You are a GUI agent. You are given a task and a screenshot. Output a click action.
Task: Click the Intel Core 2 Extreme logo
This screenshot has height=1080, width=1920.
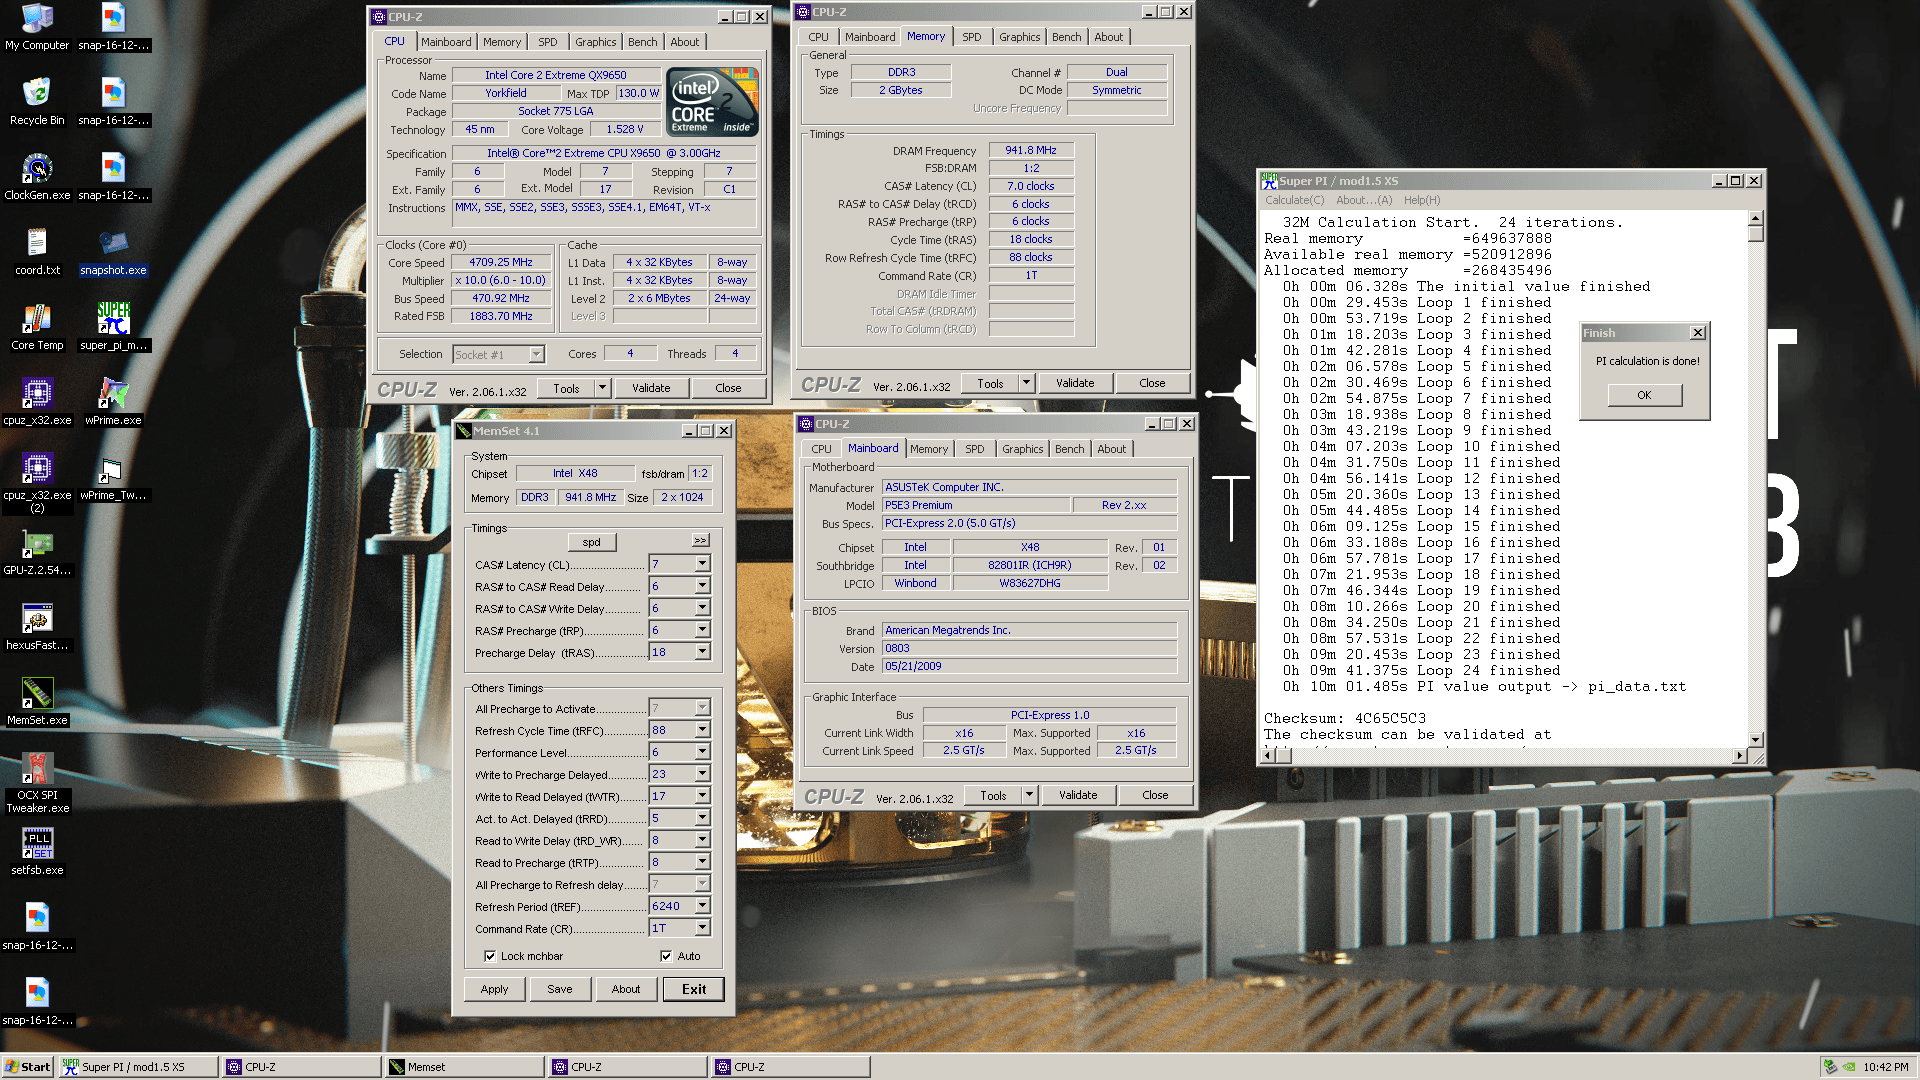[712, 101]
